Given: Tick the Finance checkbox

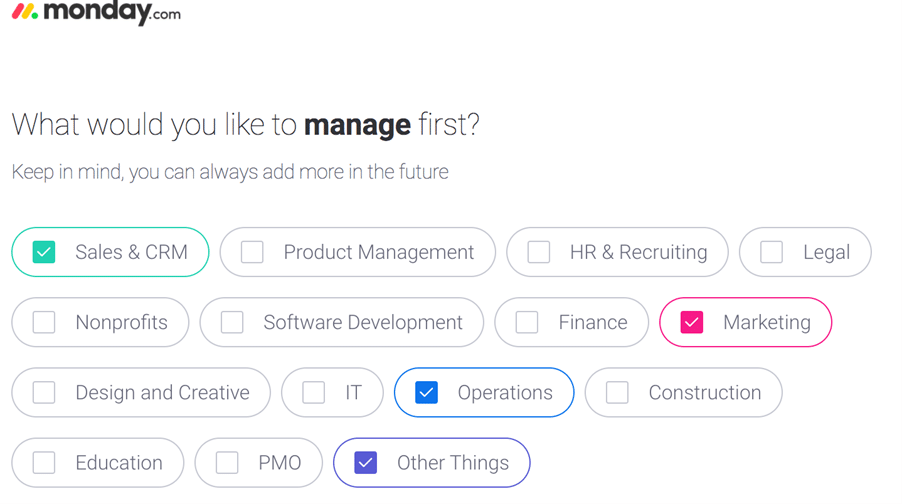Looking at the screenshot, I should pyautogui.click(x=527, y=322).
